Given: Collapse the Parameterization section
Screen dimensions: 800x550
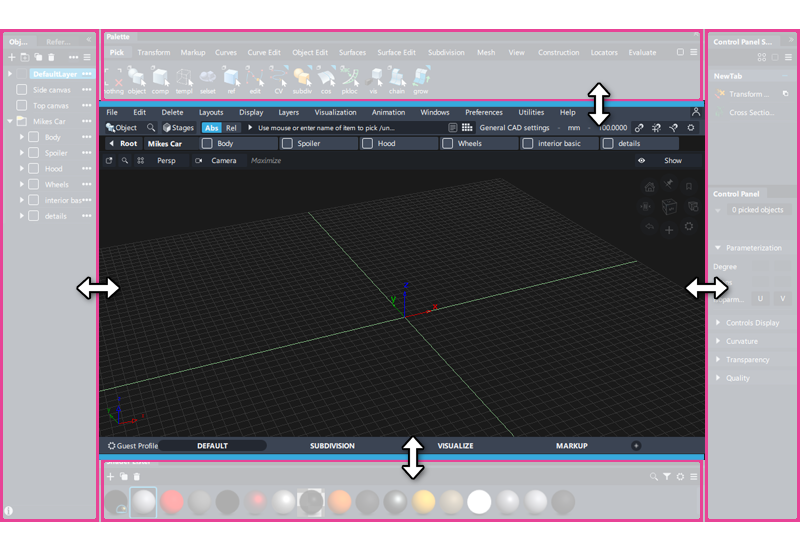Looking at the screenshot, I should [x=718, y=248].
